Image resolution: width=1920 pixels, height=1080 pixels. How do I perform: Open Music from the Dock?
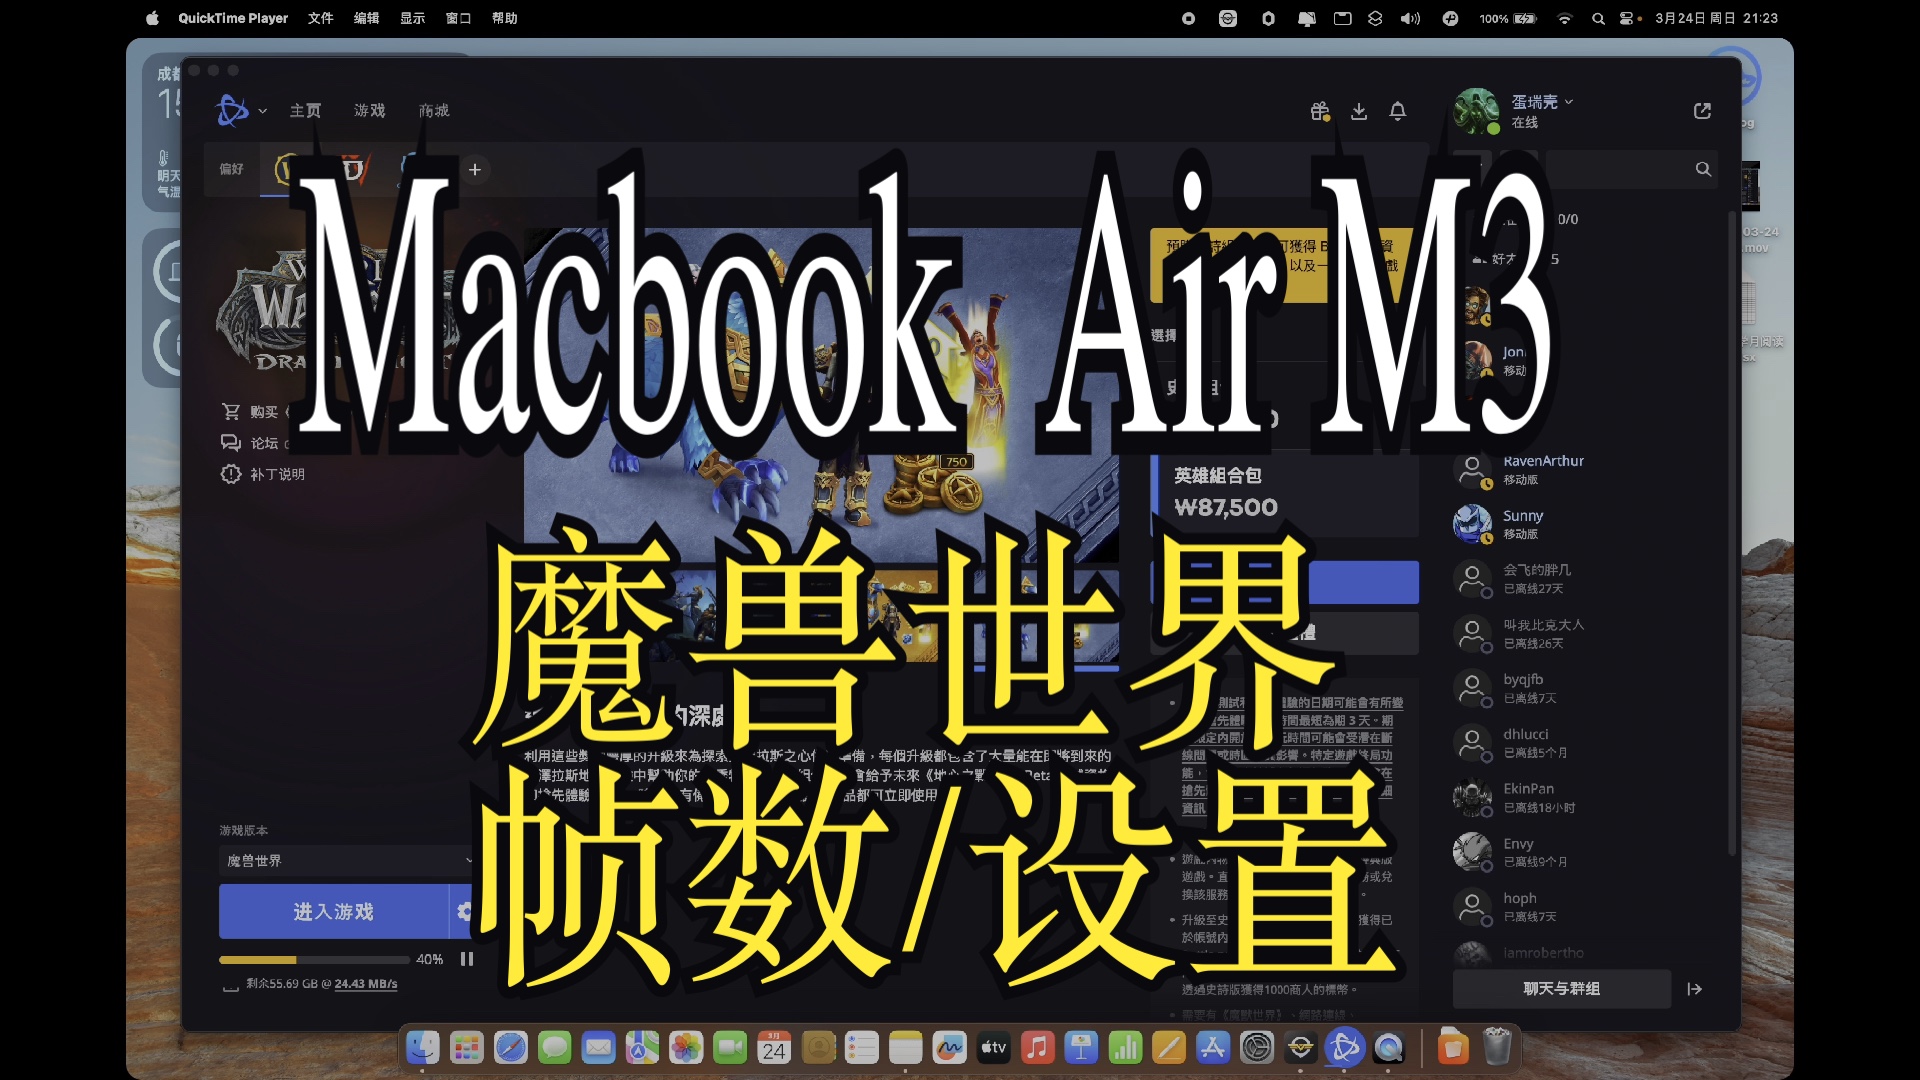point(1037,1048)
